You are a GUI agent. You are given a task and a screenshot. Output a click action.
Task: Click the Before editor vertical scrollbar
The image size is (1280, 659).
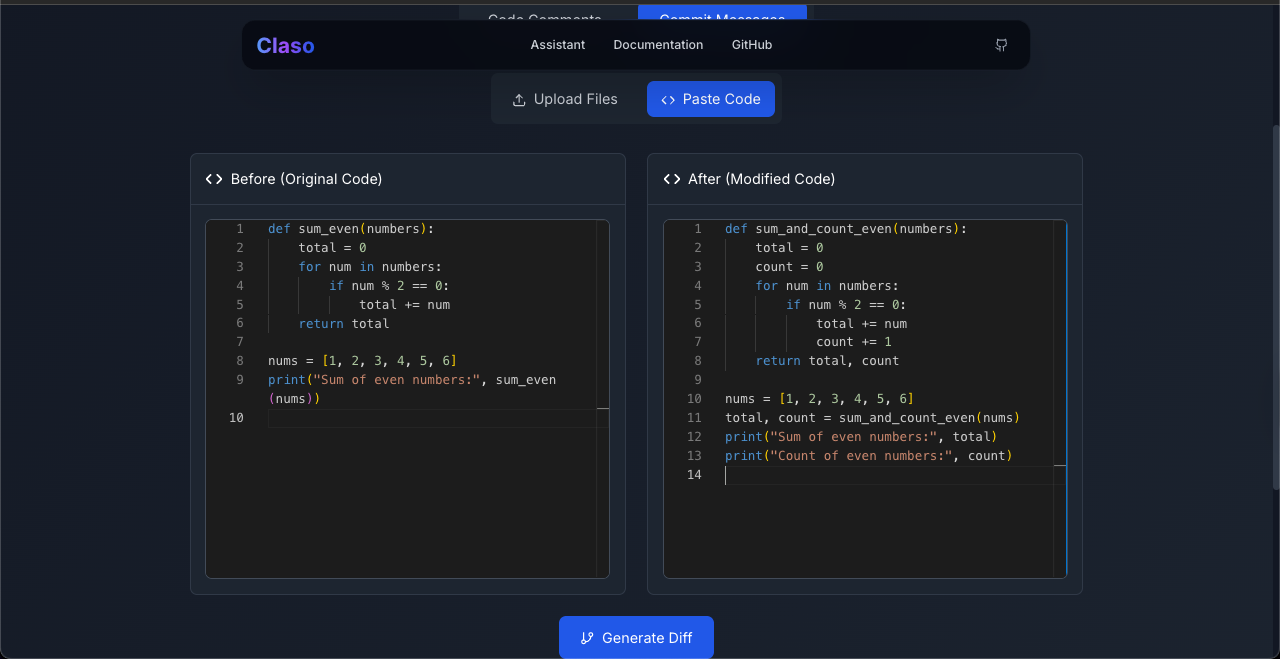point(603,399)
